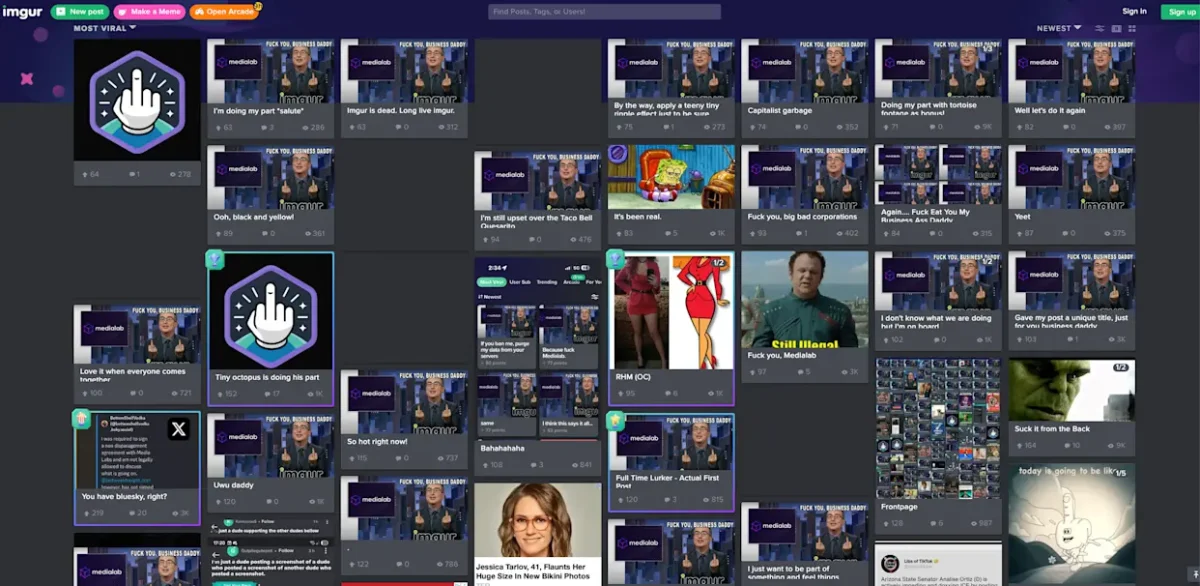The image size is (1200, 586).
Task: Click trophy badge on 'Full Time Lurker' post
Action: [616, 422]
